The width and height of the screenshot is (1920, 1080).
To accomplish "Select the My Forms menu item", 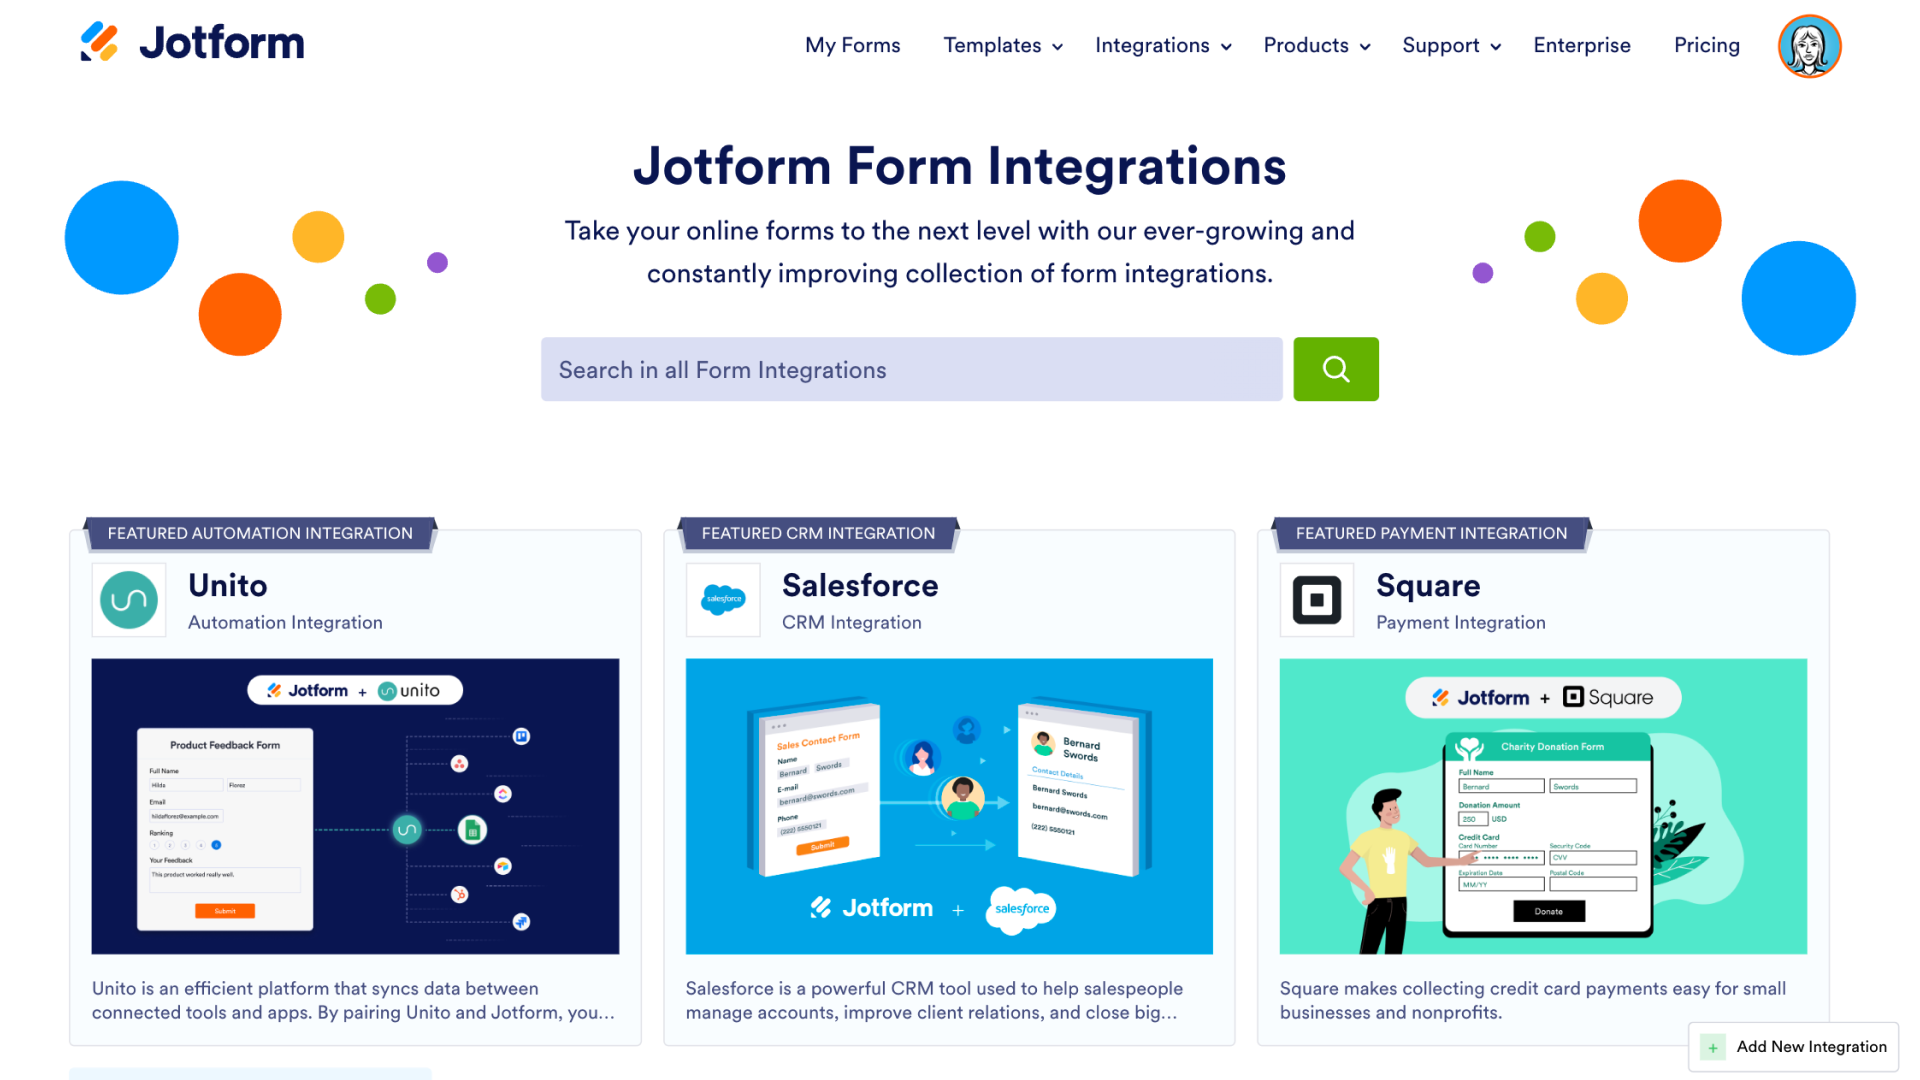I will [852, 46].
